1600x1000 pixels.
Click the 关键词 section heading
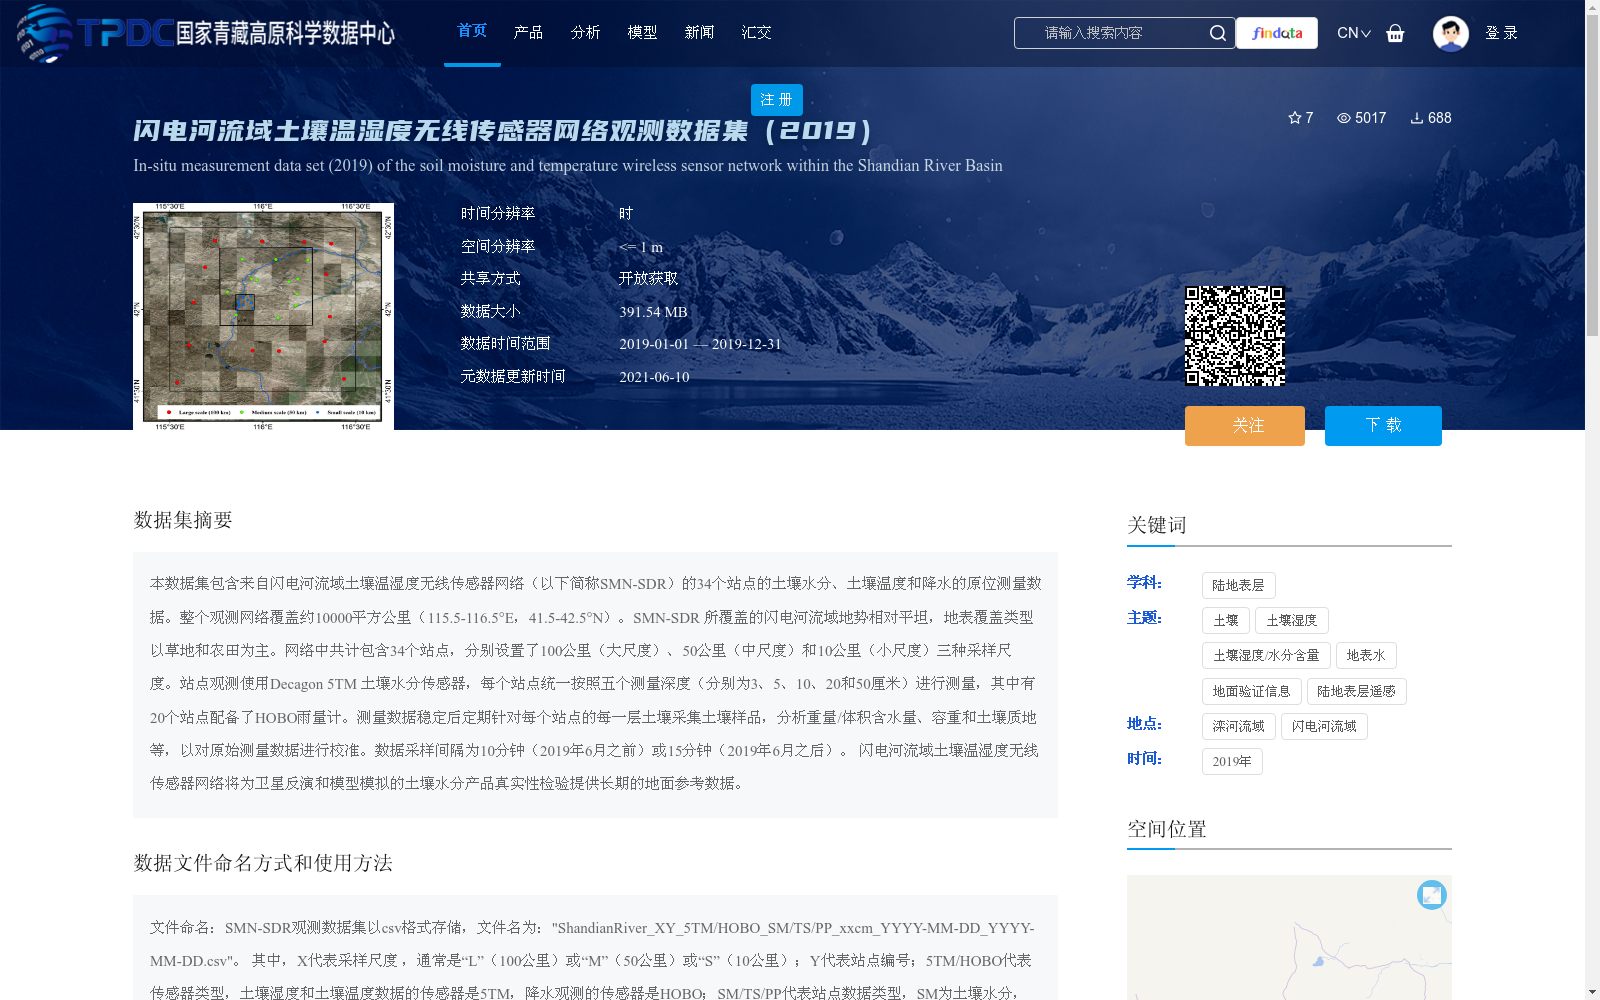pyautogui.click(x=1157, y=525)
